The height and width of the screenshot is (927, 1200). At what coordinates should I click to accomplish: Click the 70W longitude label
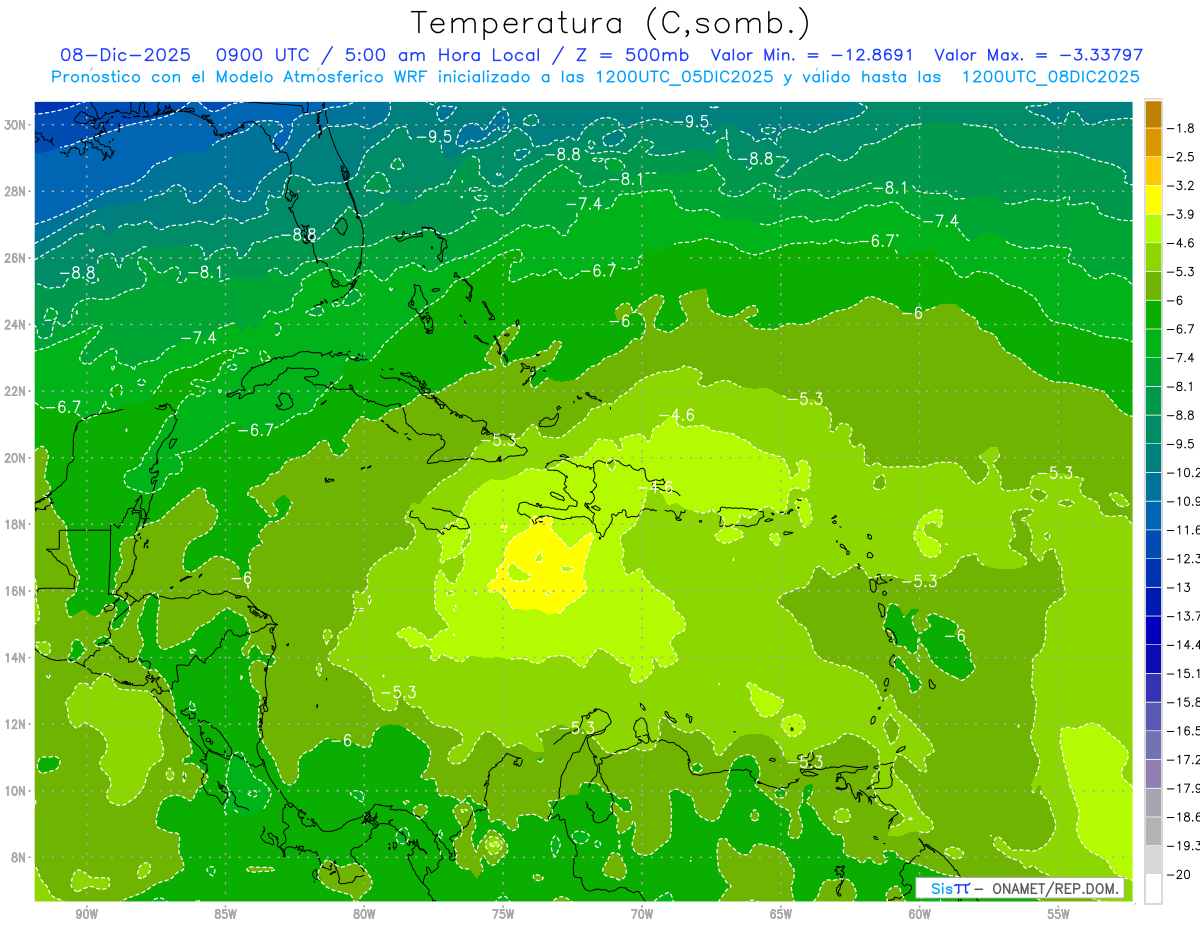point(642,913)
